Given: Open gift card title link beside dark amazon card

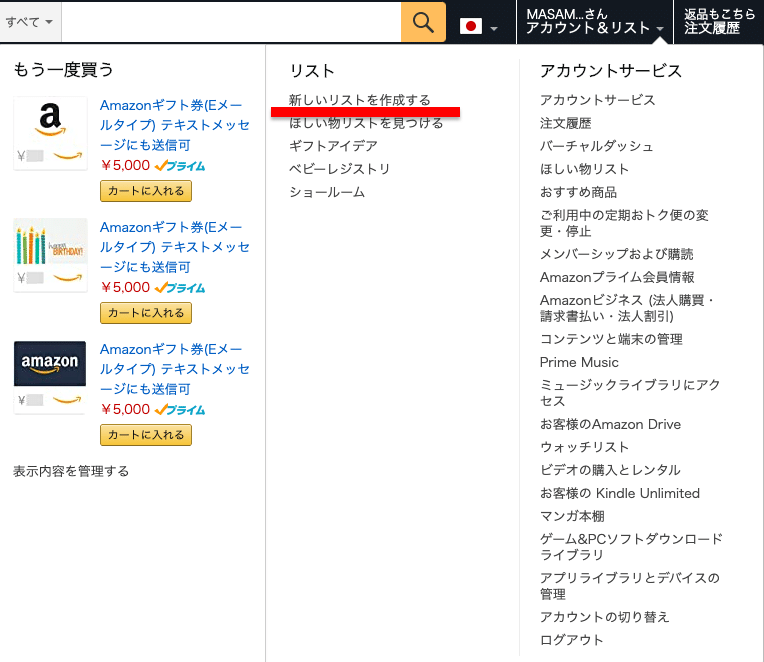Looking at the screenshot, I should point(174,369).
